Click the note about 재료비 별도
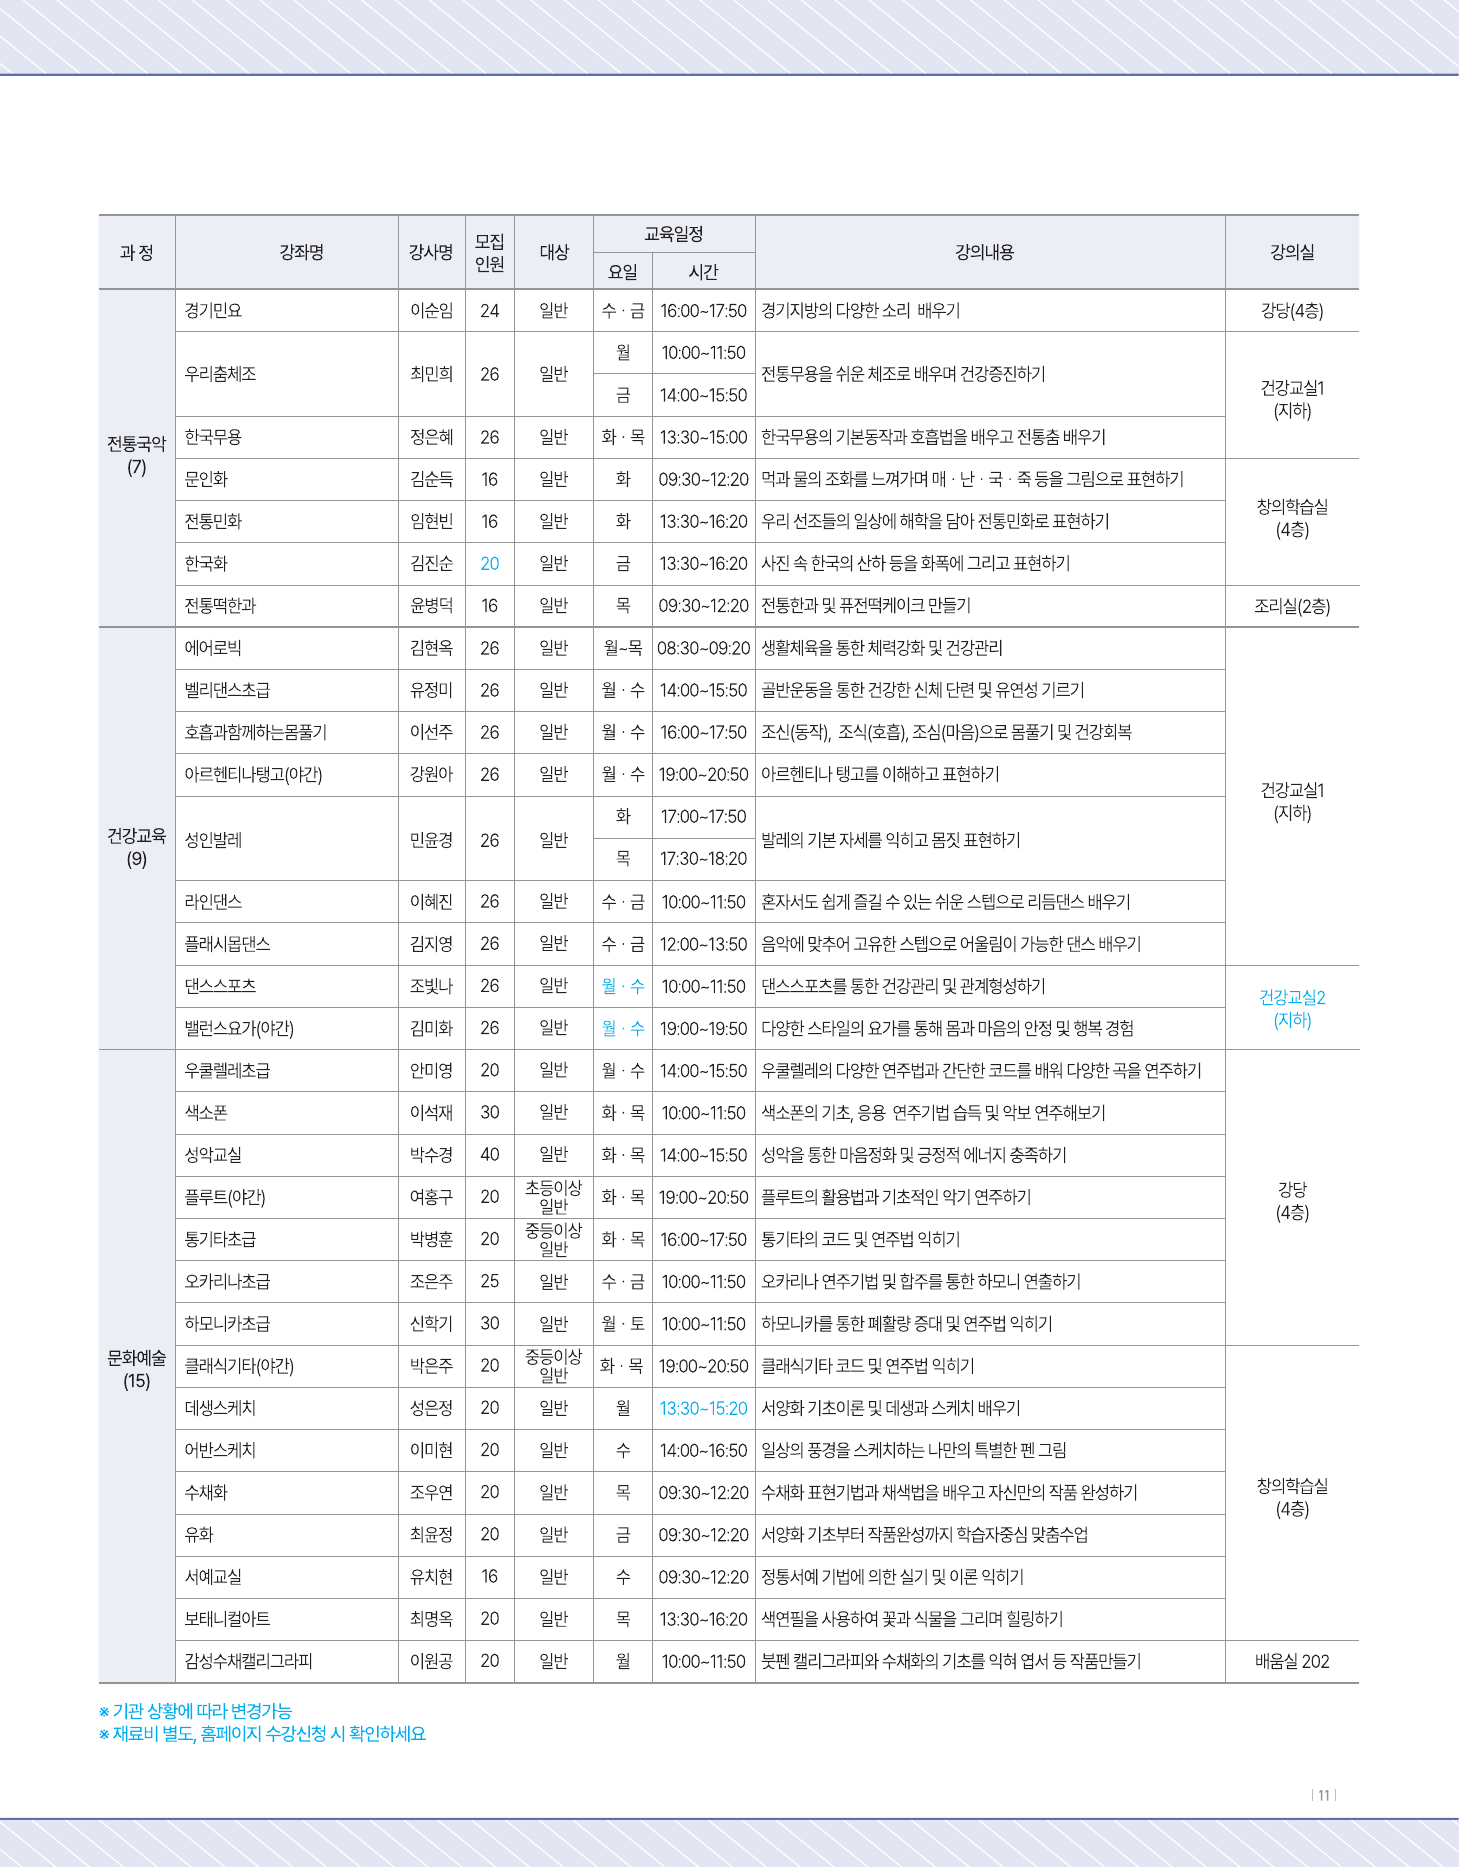Image resolution: width=1459 pixels, height=1867 pixels. click(x=262, y=1734)
